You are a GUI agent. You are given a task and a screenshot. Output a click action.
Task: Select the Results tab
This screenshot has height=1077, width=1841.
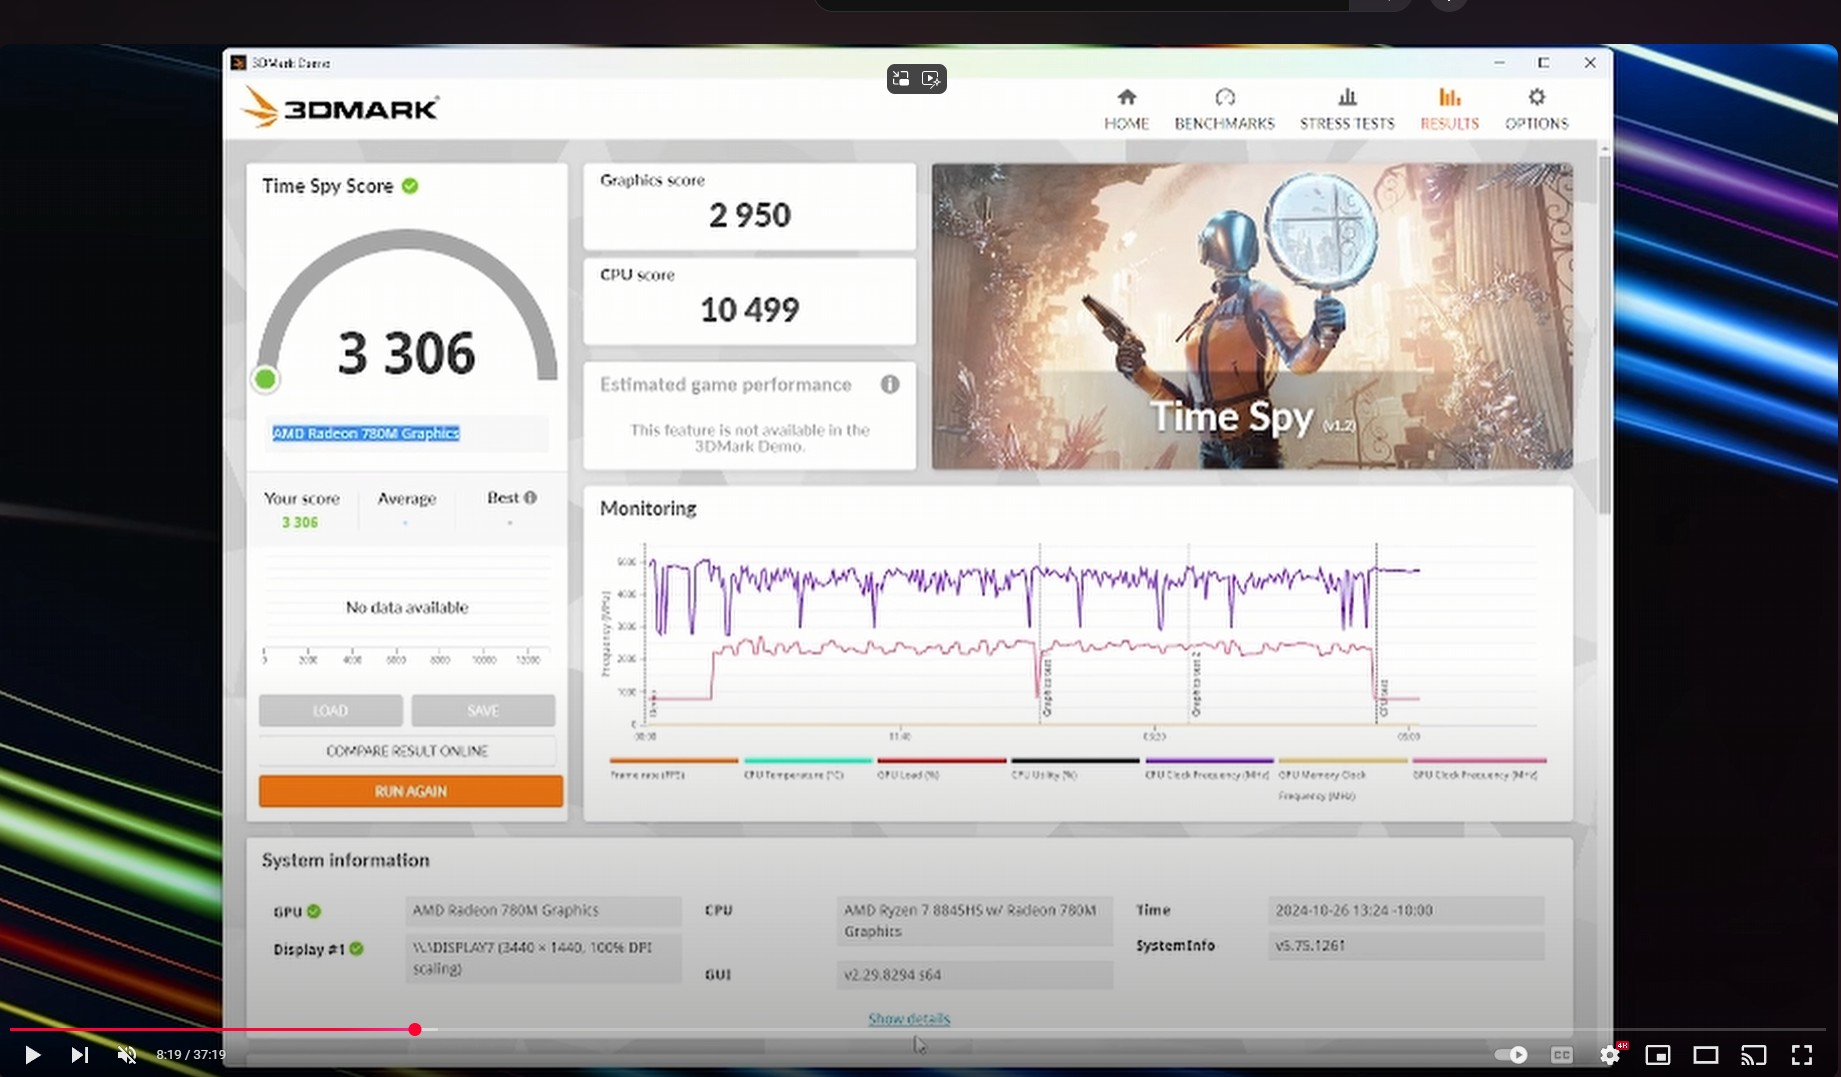(x=1449, y=109)
